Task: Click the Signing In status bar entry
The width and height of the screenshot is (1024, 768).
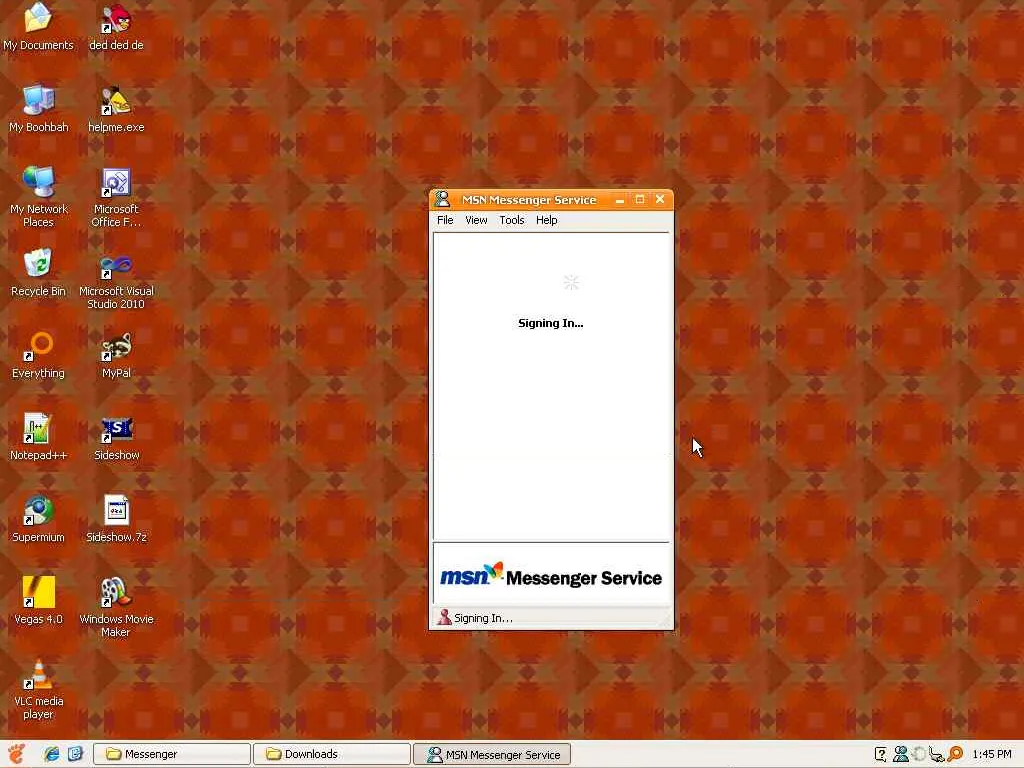Action: [x=475, y=618]
